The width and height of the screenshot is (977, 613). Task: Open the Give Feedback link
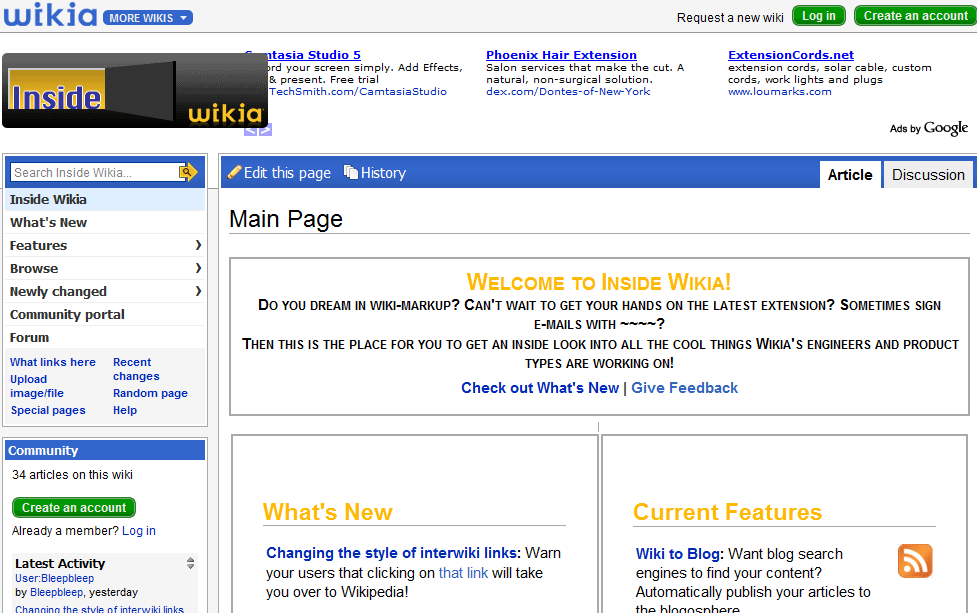(x=684, y=388)
